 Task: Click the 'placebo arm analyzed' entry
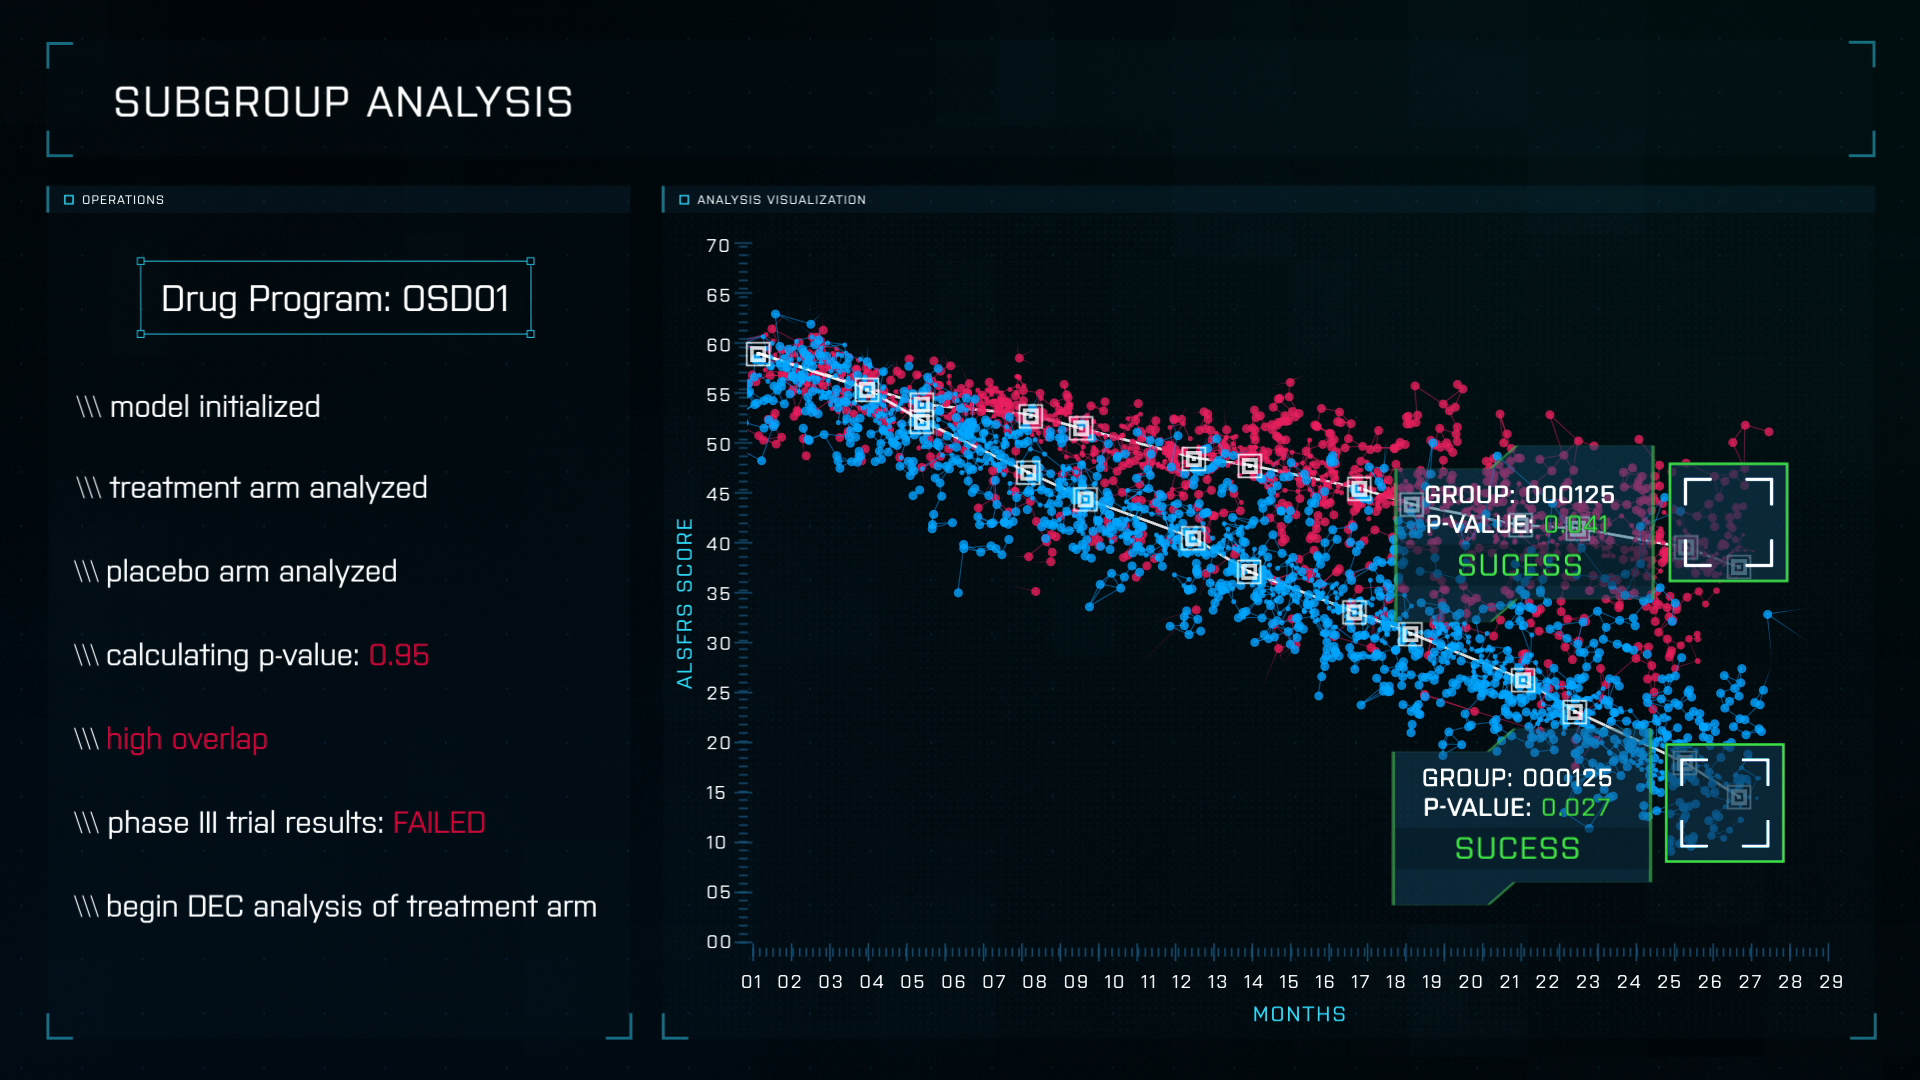click(251, 572)
